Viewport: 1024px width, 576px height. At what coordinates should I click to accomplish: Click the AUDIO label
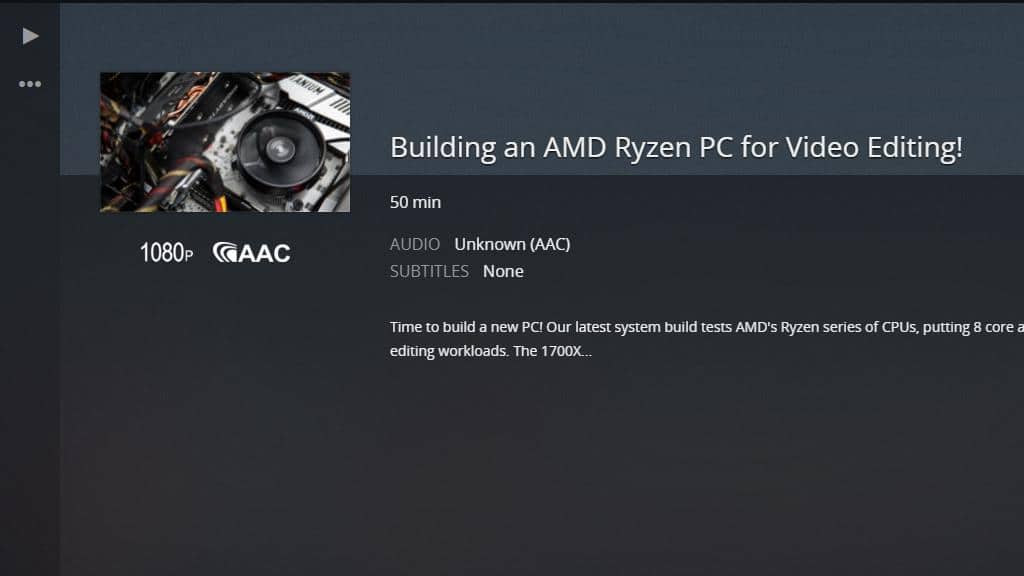415,244
